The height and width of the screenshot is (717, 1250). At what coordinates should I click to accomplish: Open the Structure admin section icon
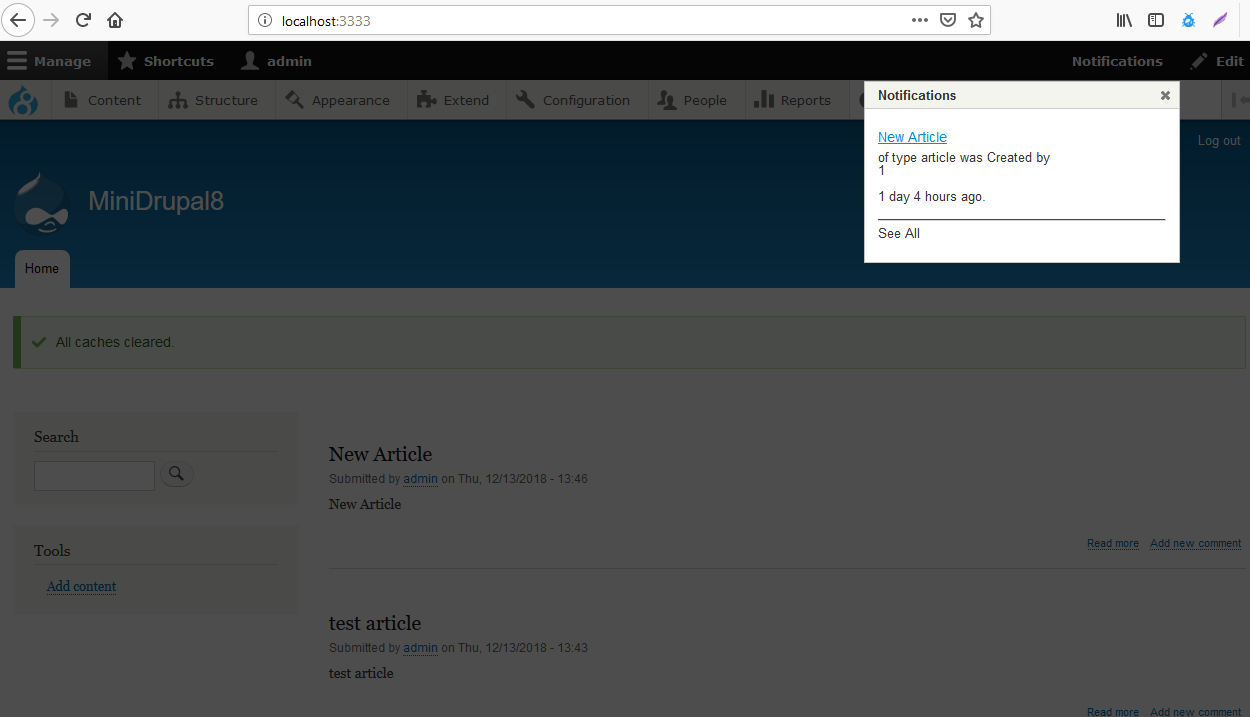pyautogui.click(x=176, y=100)
